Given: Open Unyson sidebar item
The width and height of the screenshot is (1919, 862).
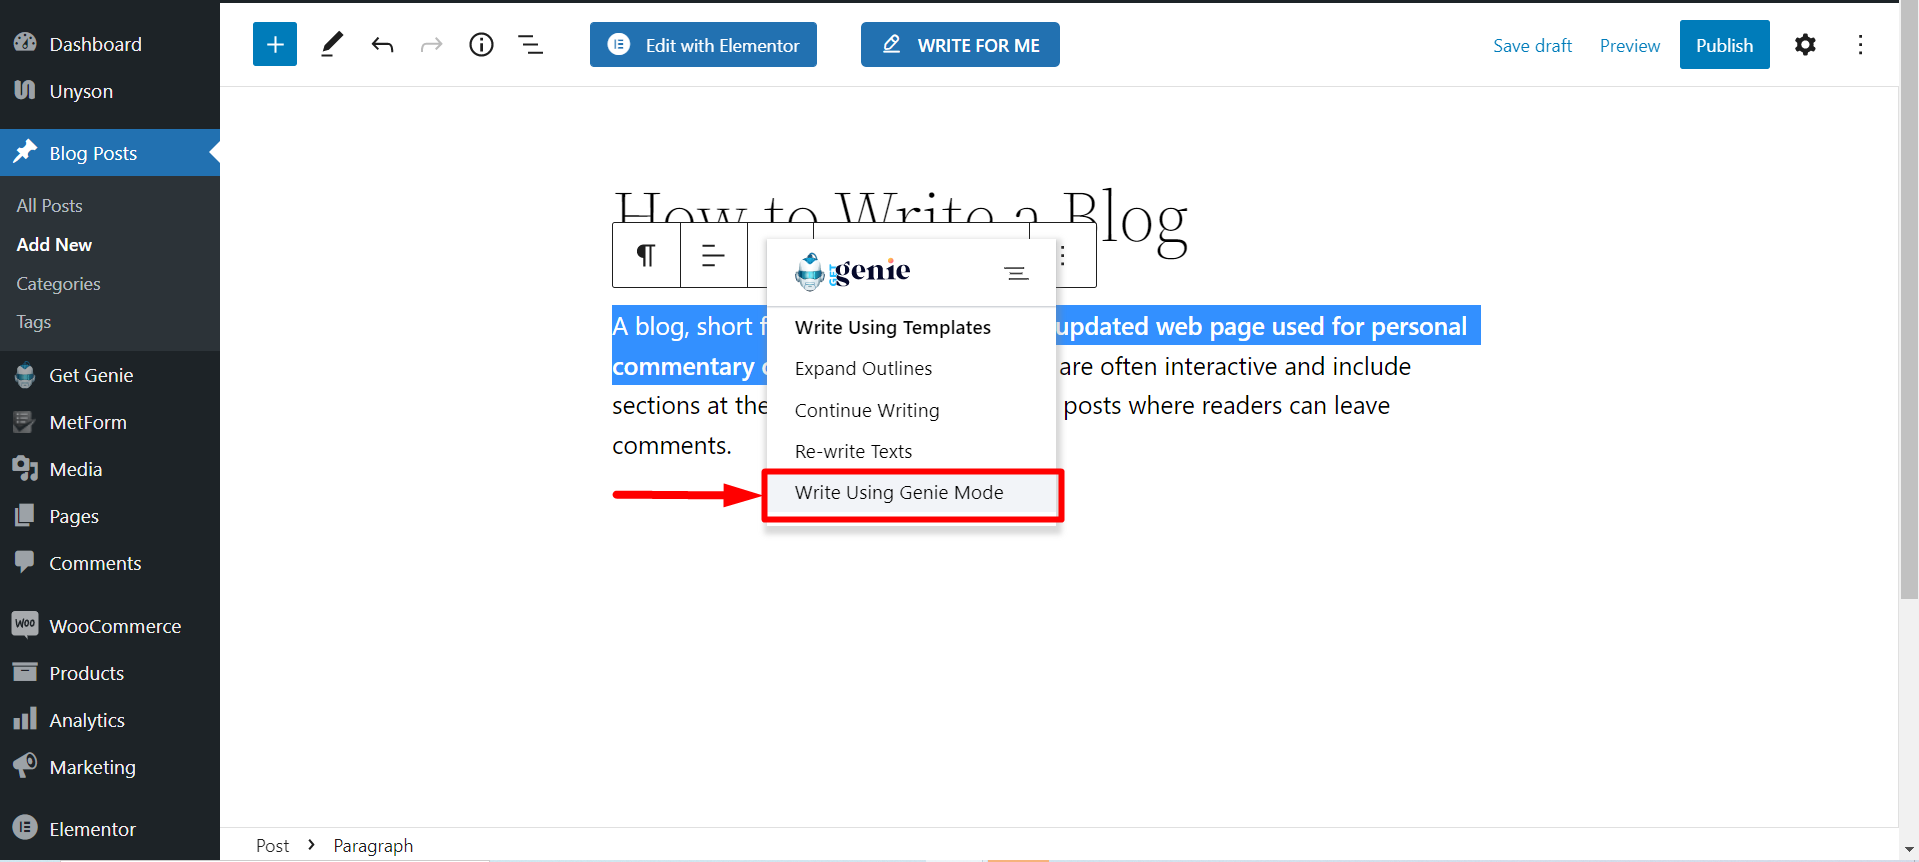Looking at the screenshot, I should pyautogui.click(x=110, y=91).
